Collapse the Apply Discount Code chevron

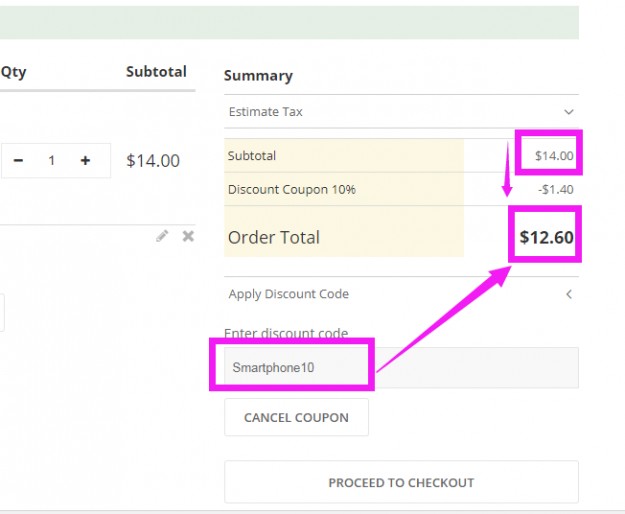568,294
